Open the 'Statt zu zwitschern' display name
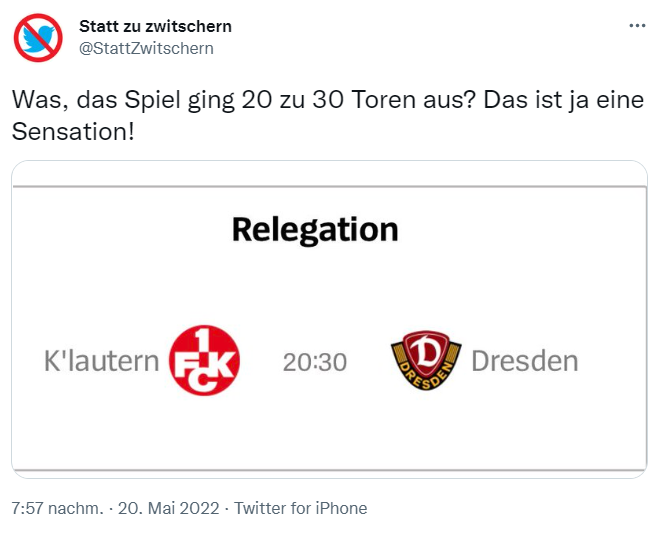This screenshot has width=661, height=535. 155,26
